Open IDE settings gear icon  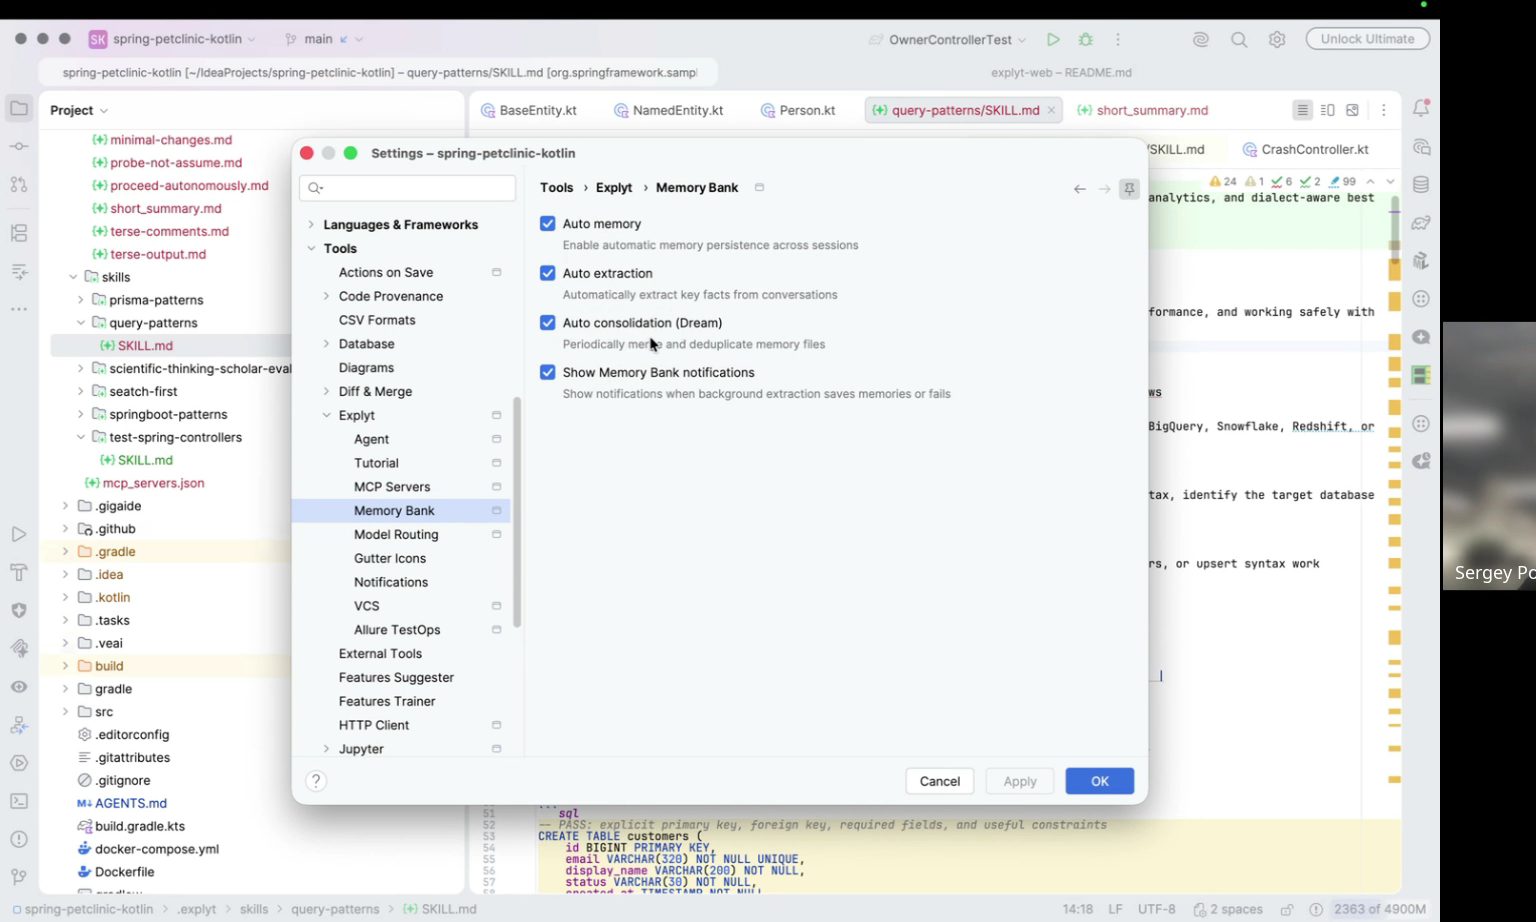coord(1277,40)
